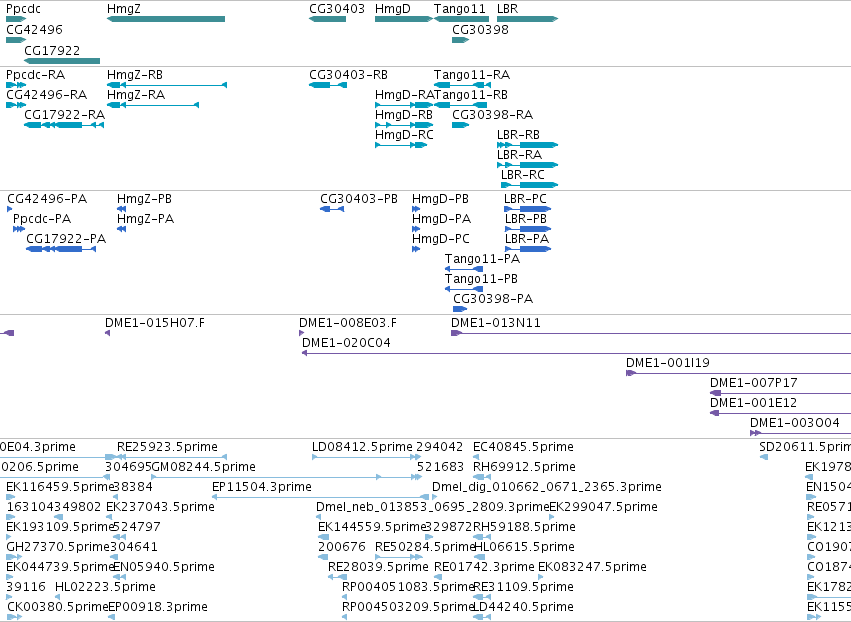Select protein HmgD-PB
851x622 pixels.
[x=440, y=199]
